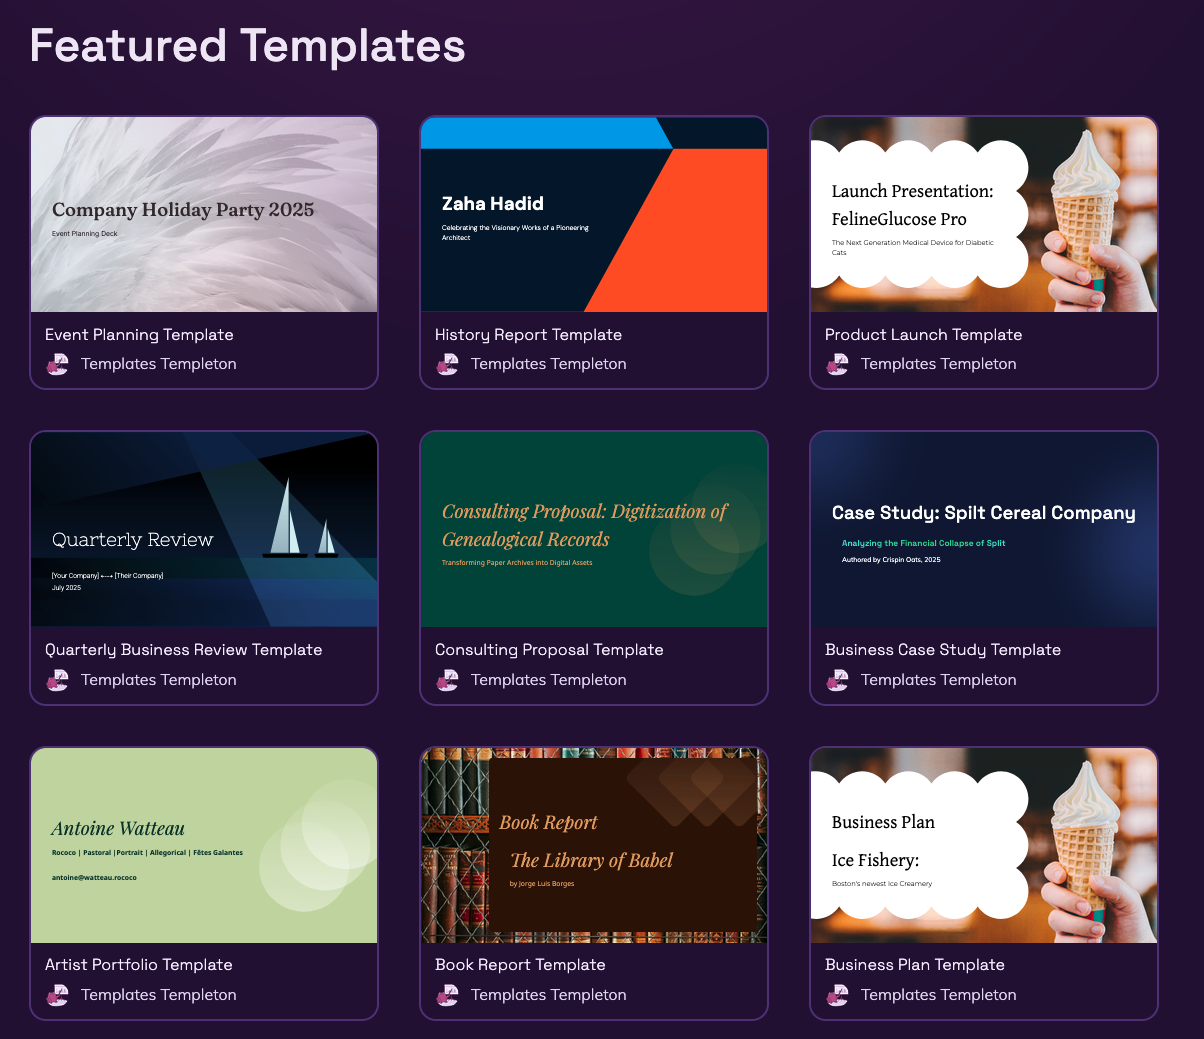Select the Company Holiday Party 2025 thumbnail
The width and height of the screenshot is (1204, 1039).
(x=204, y=214)
